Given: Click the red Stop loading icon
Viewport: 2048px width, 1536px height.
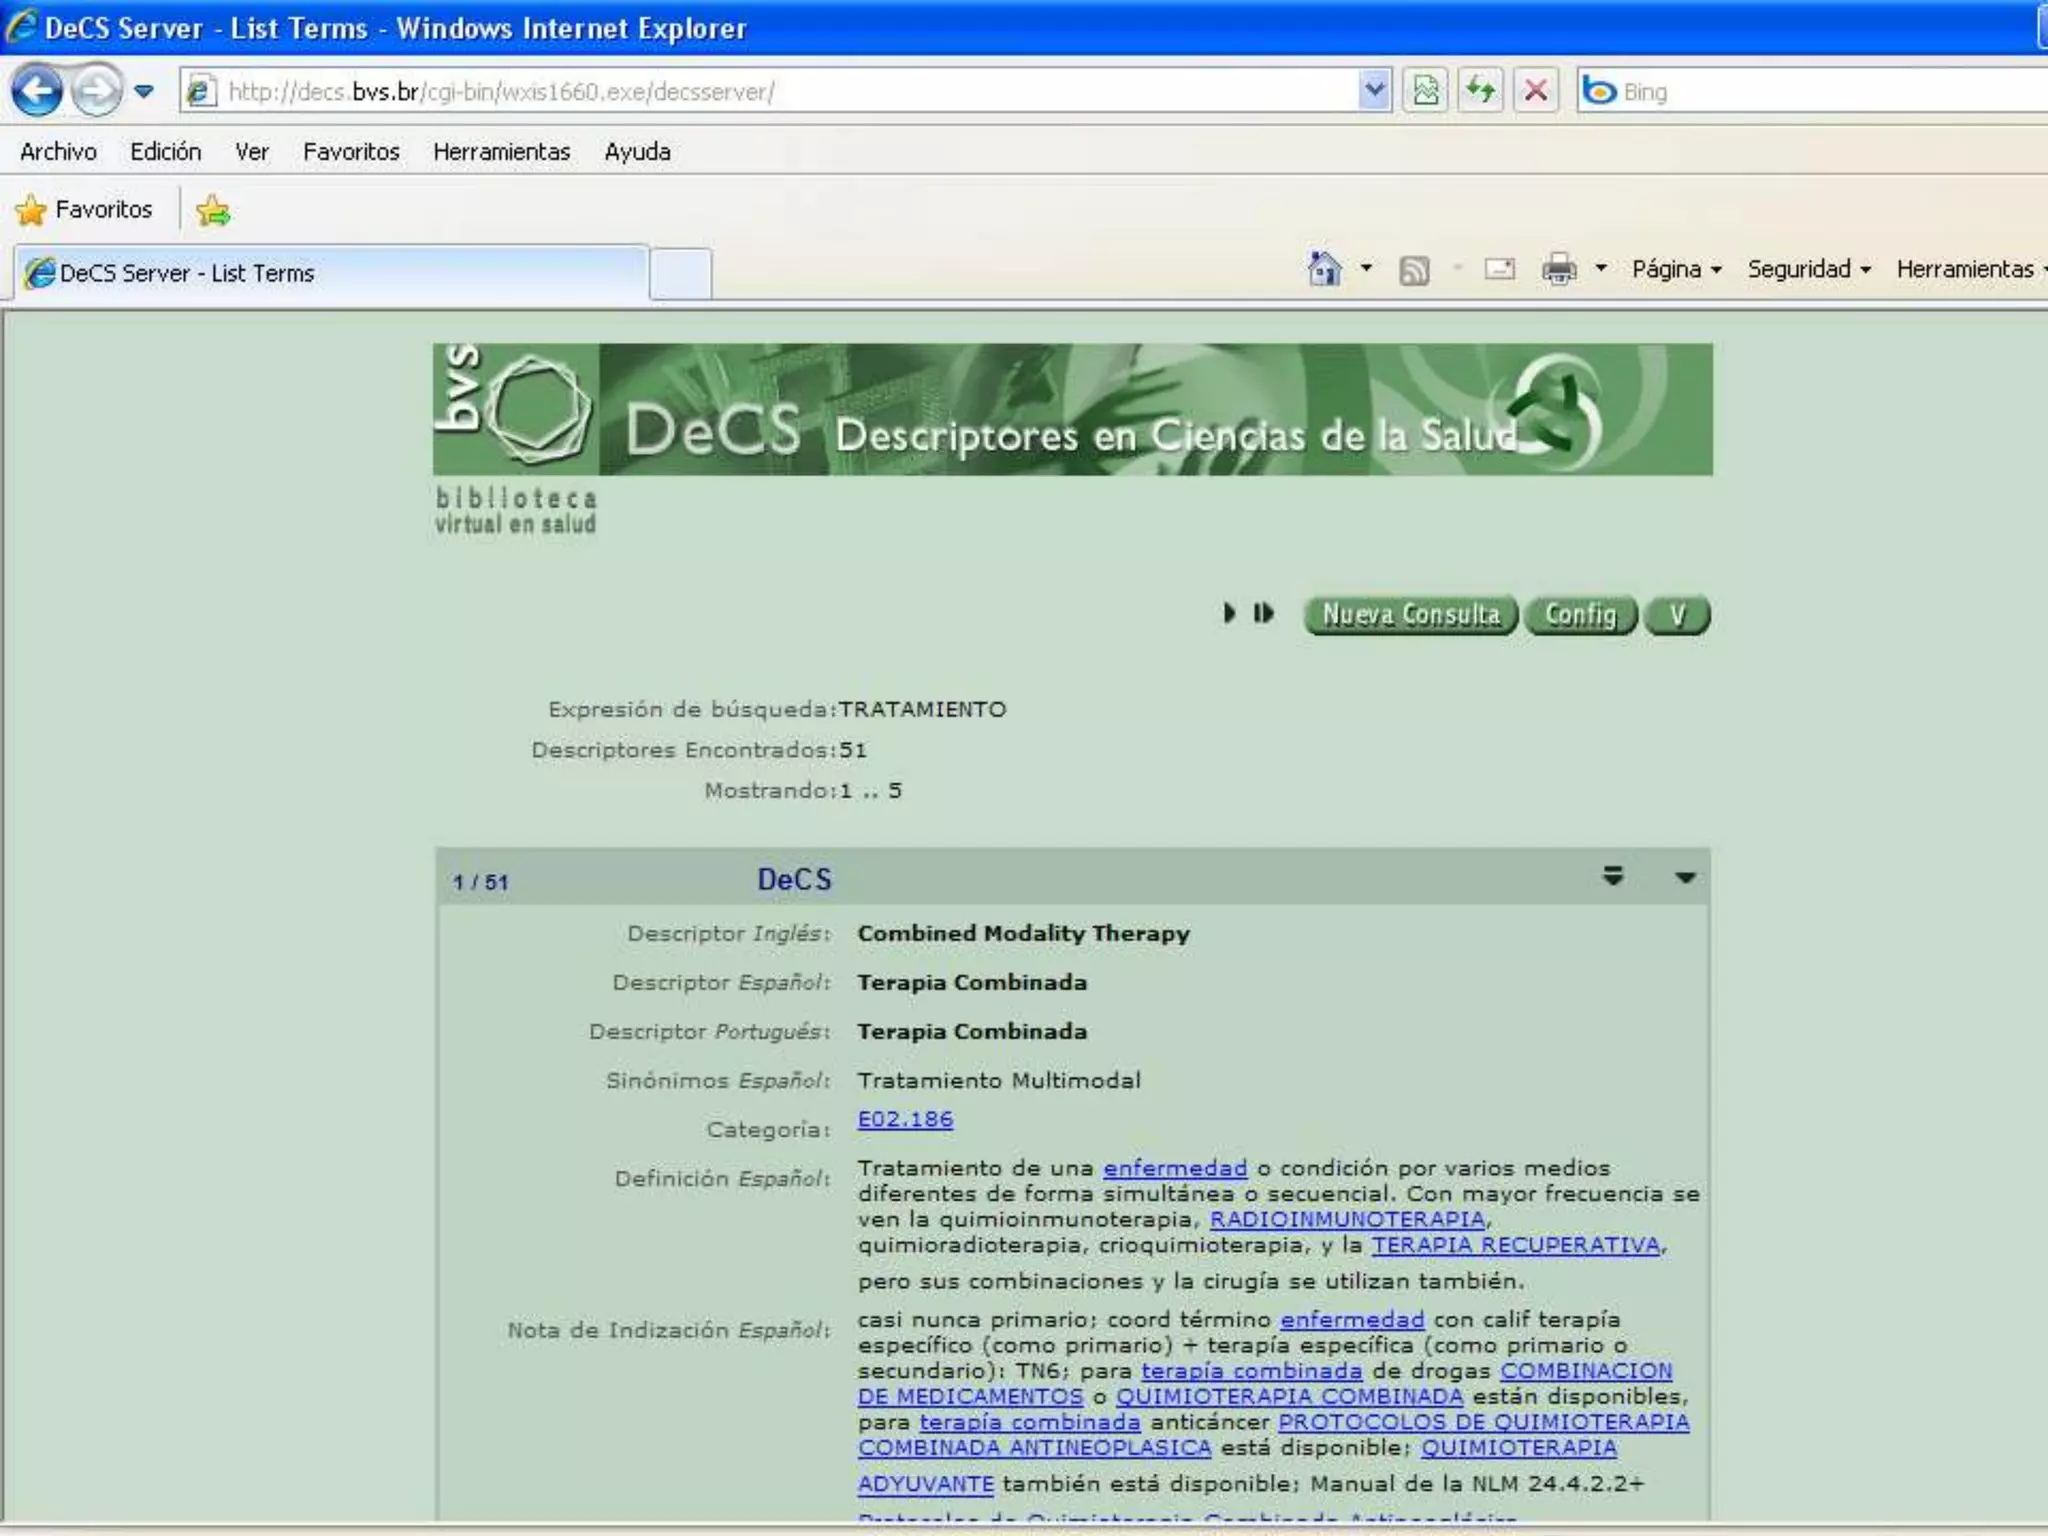Looking at the screenshot, I should pos(1535,91).
